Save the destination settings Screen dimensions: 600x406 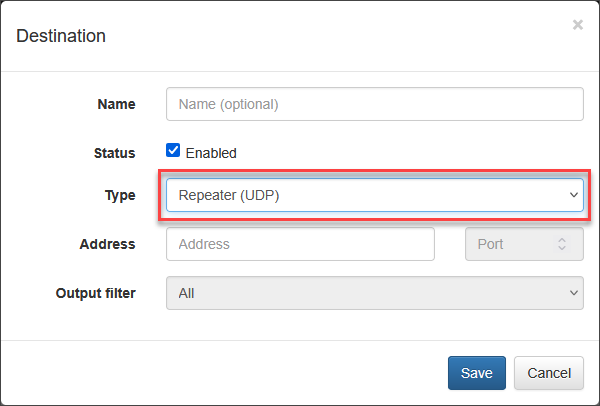click(477, 373)
